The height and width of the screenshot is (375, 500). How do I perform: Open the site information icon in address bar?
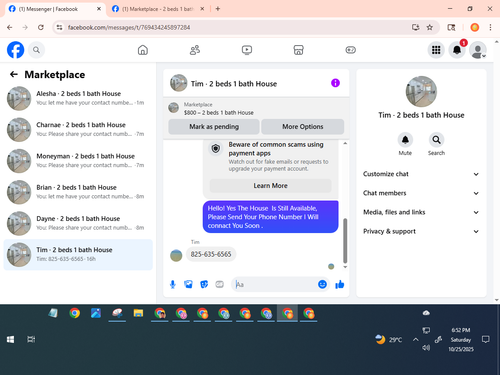tap(59, 27)
